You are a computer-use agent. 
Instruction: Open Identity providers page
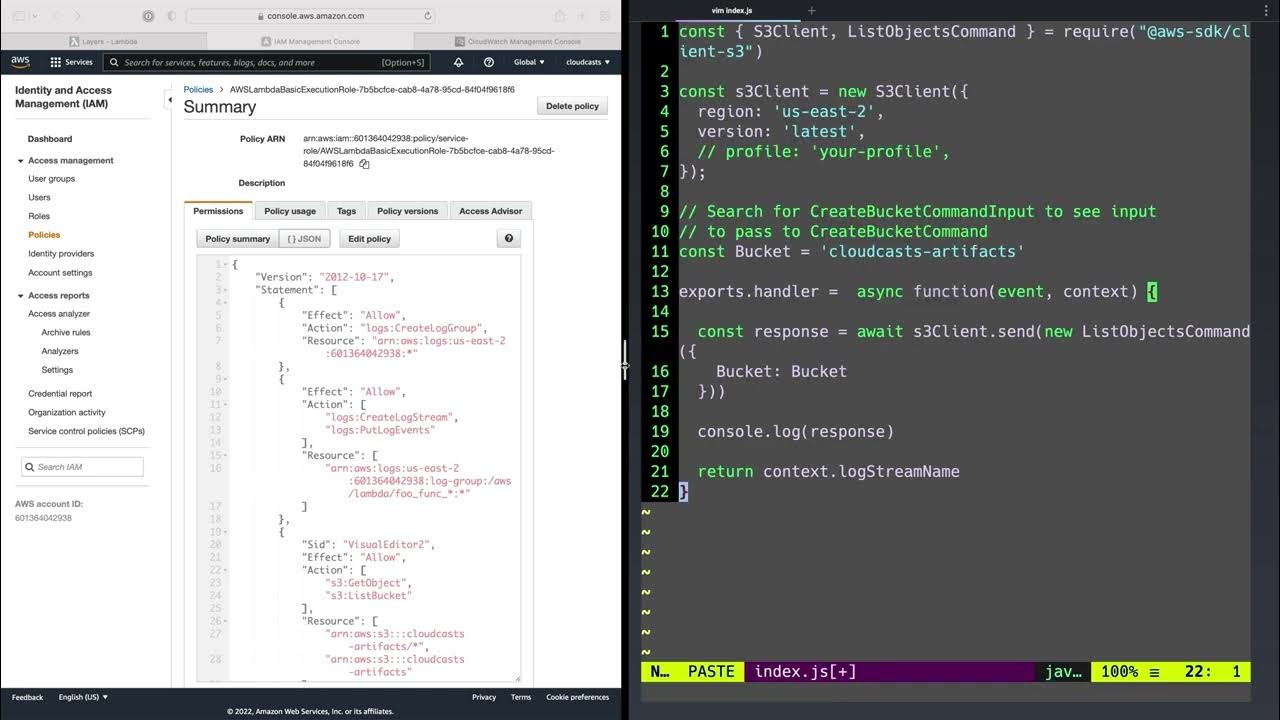click(x=61, y=254)
